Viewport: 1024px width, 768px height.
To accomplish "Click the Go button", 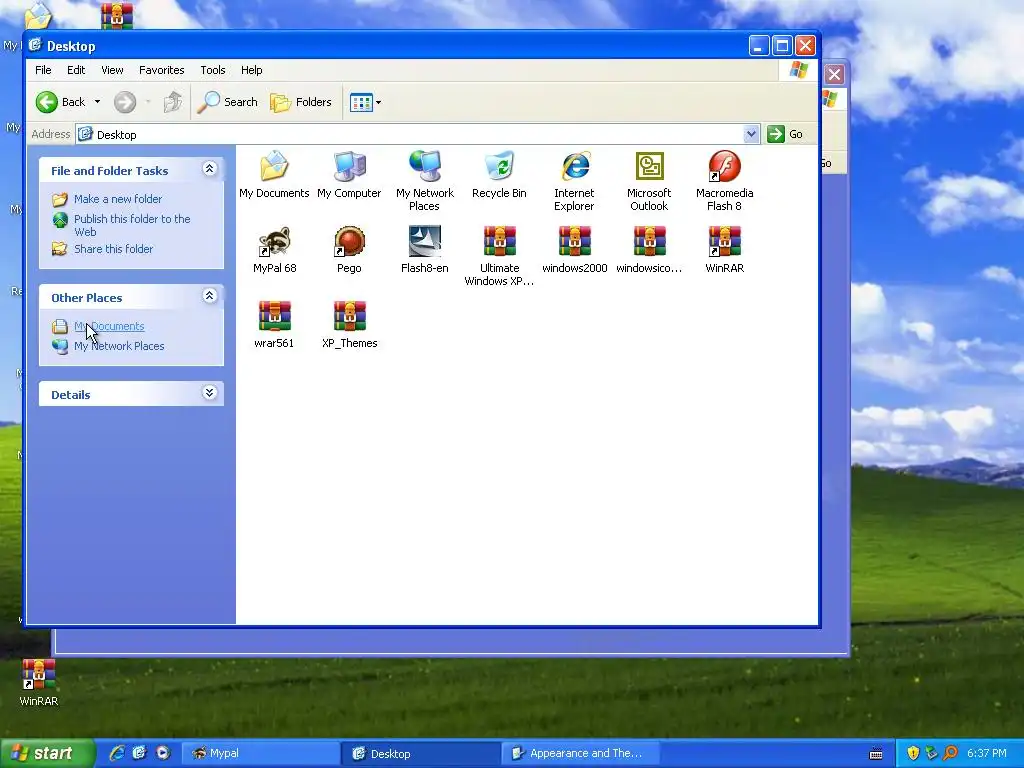I will (786, 134).
